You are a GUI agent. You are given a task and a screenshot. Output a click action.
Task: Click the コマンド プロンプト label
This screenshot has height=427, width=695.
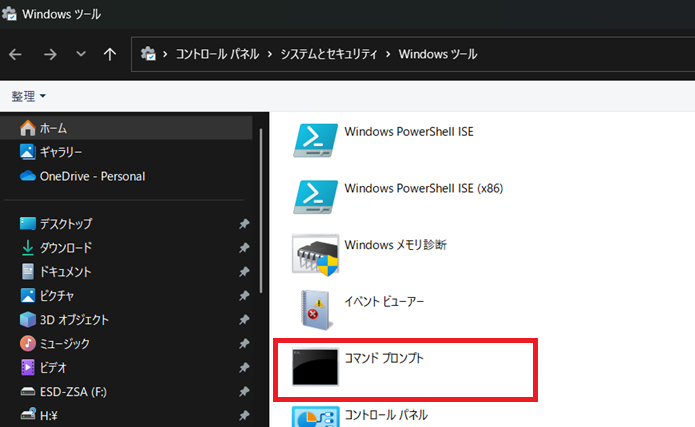click(384, 358)
